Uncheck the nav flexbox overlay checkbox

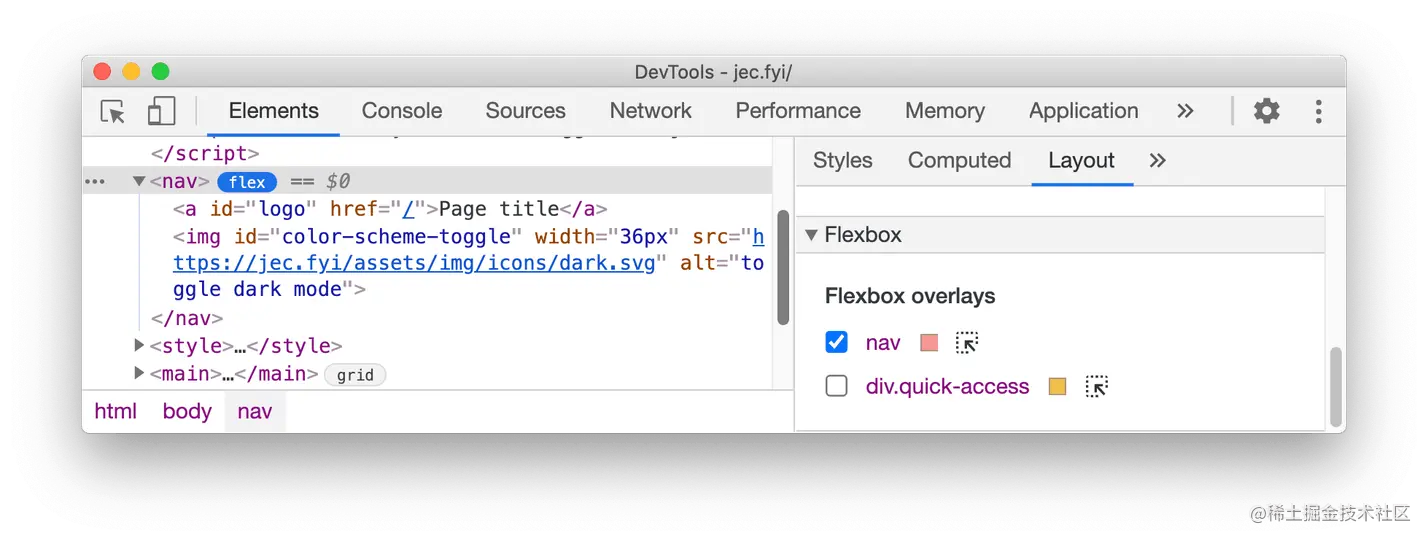tap(837, 343)
